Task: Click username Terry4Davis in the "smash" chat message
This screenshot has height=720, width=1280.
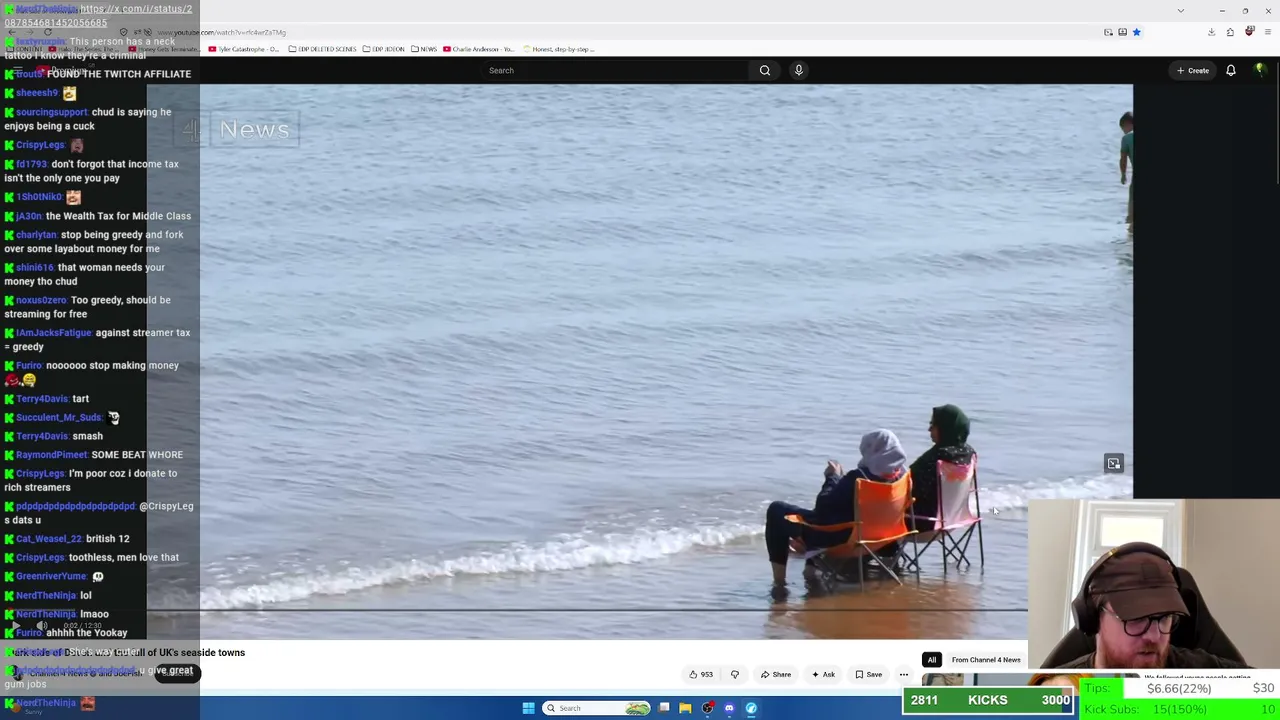Action: [41, 436]
